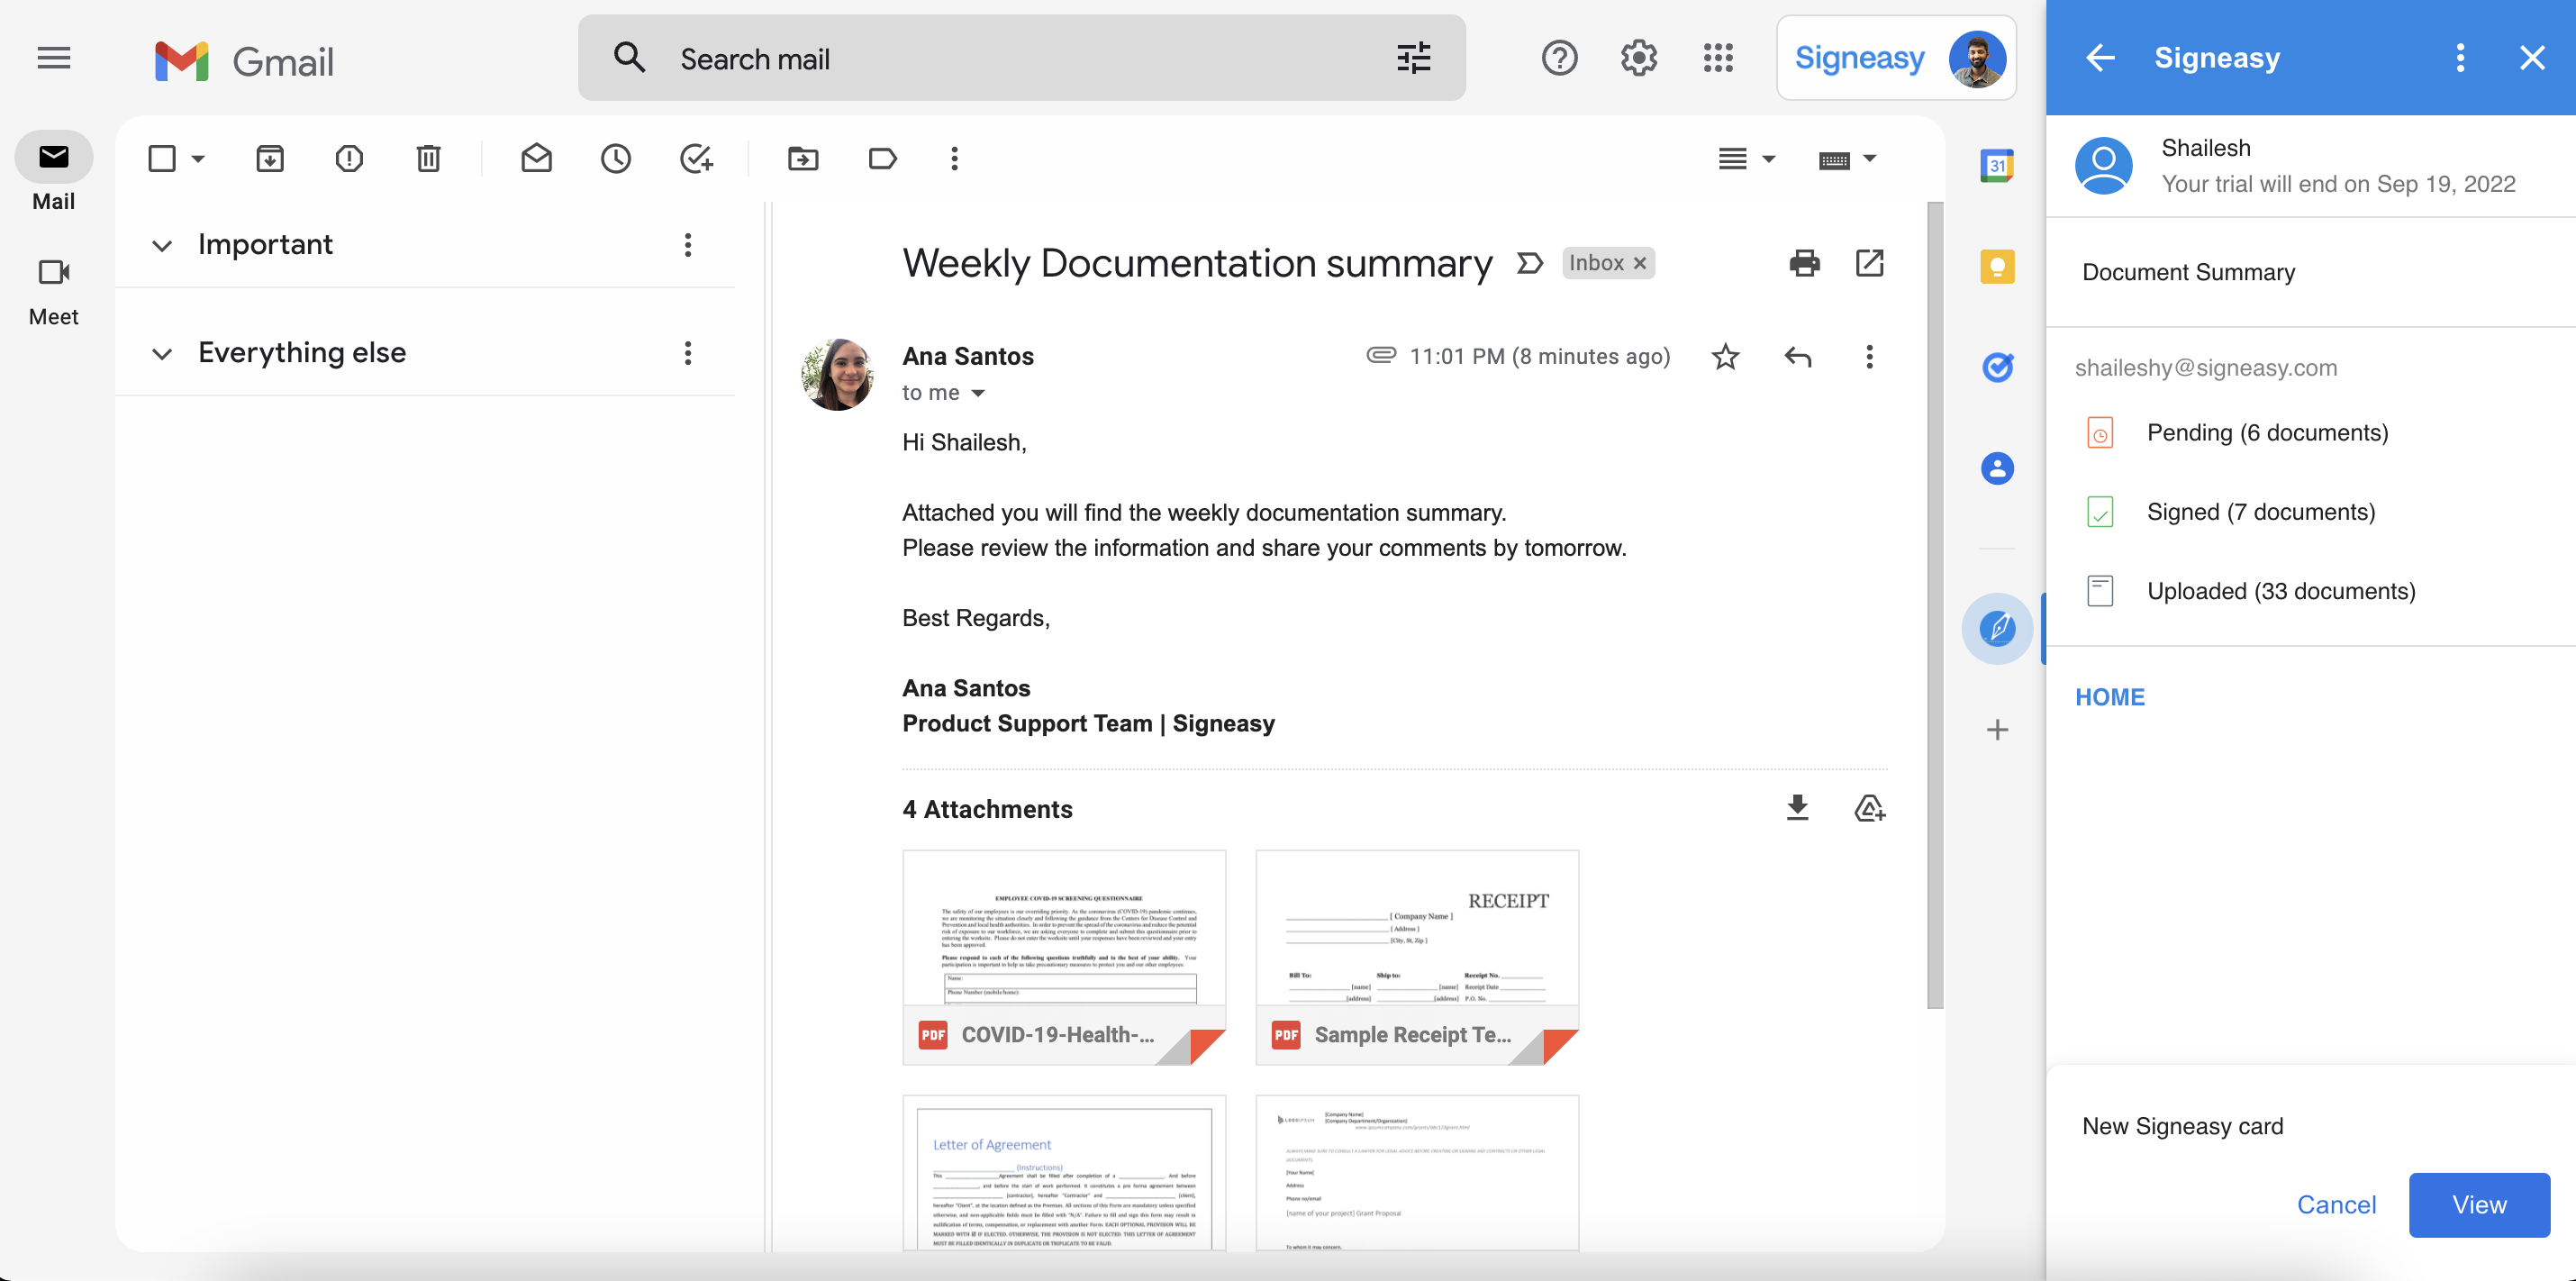Viewport: 2576px width, 1281px height.
Task: Open Google Contacts side panel
Action: (x=1997, y=468)
